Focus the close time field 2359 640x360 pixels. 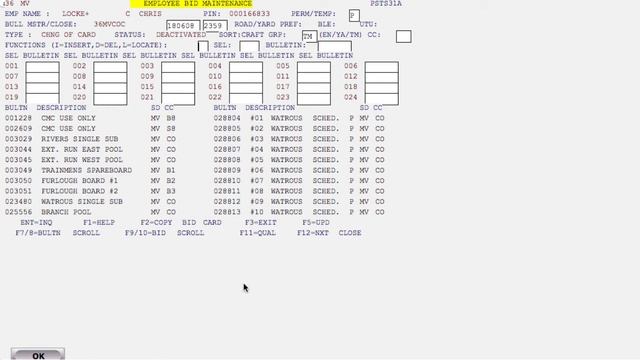pyautogui.click(x=215, y=25)
